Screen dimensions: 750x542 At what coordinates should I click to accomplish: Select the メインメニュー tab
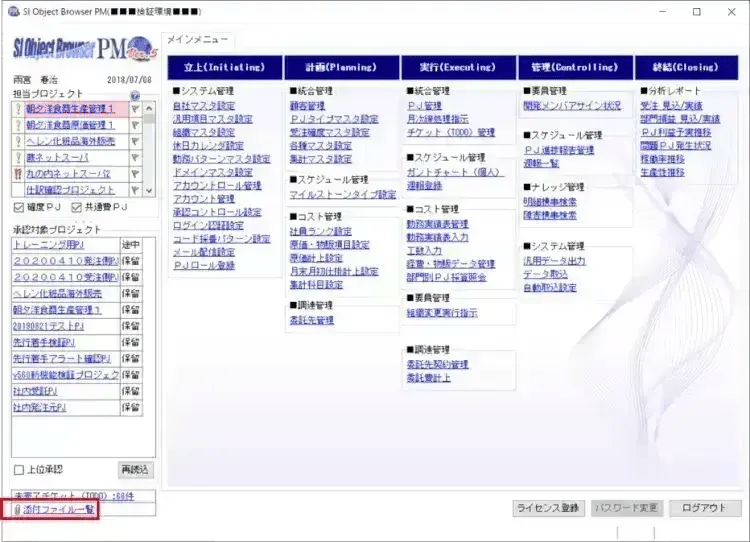tap(198, 39)
